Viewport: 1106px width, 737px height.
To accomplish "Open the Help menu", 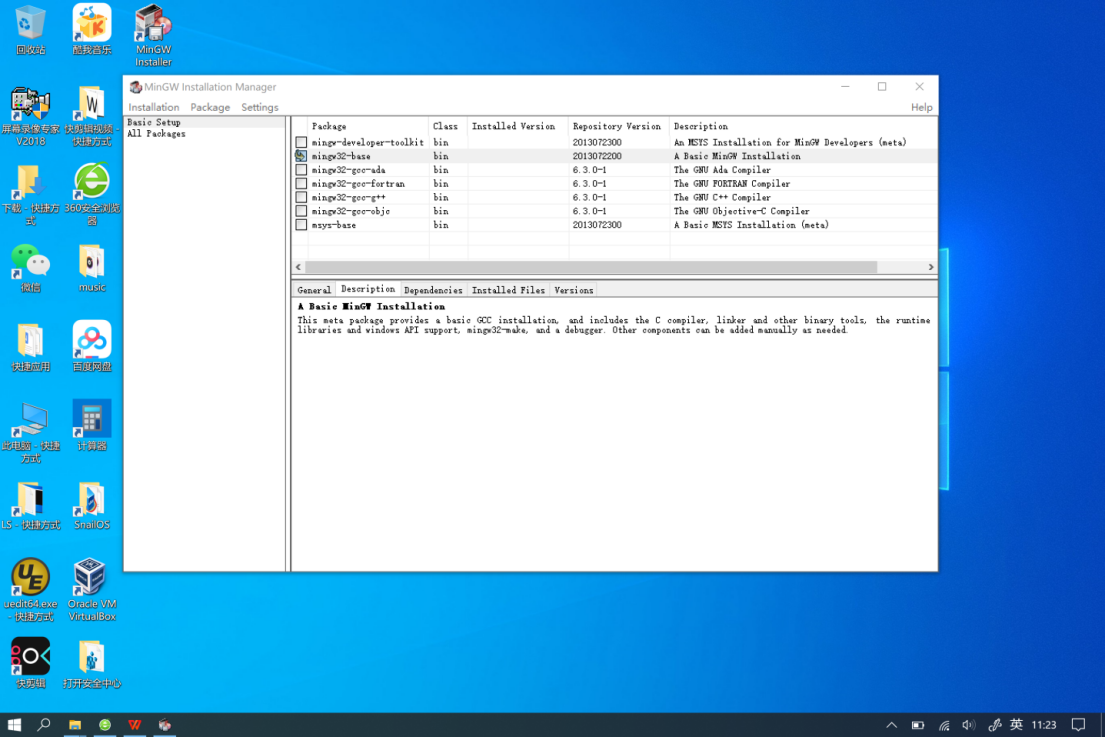I will (x=921, y=107).
